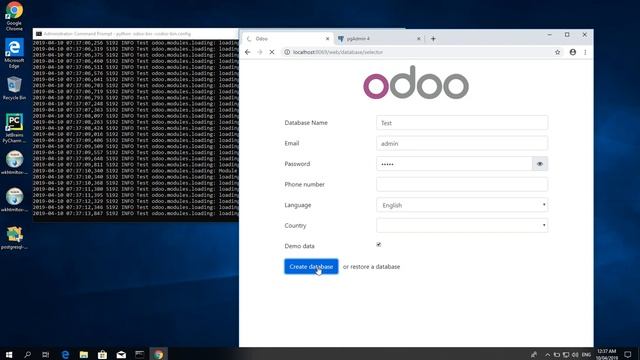Screen dimensions: 640x360
Task: Click Chrome back arrow
Action: pyautogui.click(x=248, y=52)
